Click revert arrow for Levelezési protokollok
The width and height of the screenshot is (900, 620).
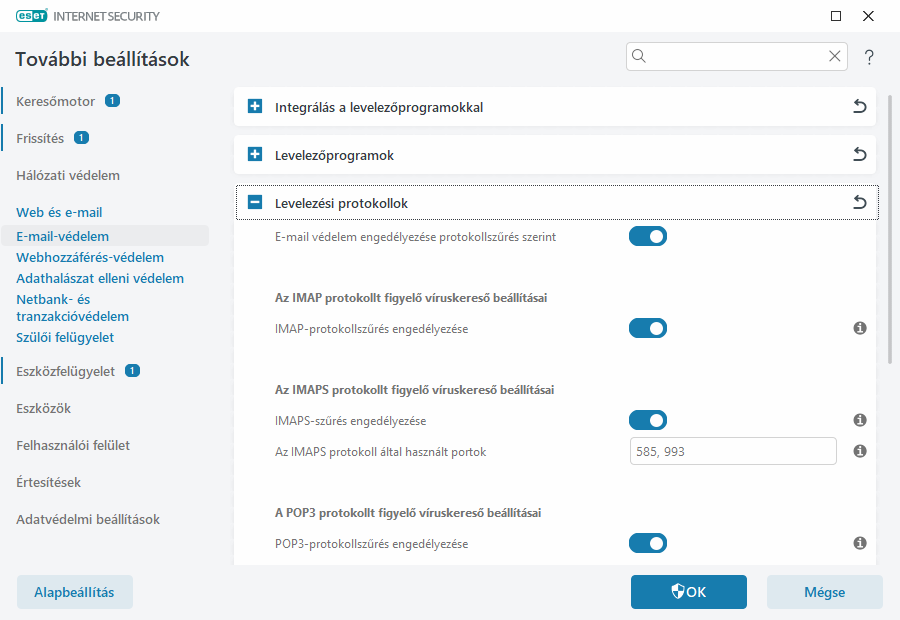click(858, 202)
